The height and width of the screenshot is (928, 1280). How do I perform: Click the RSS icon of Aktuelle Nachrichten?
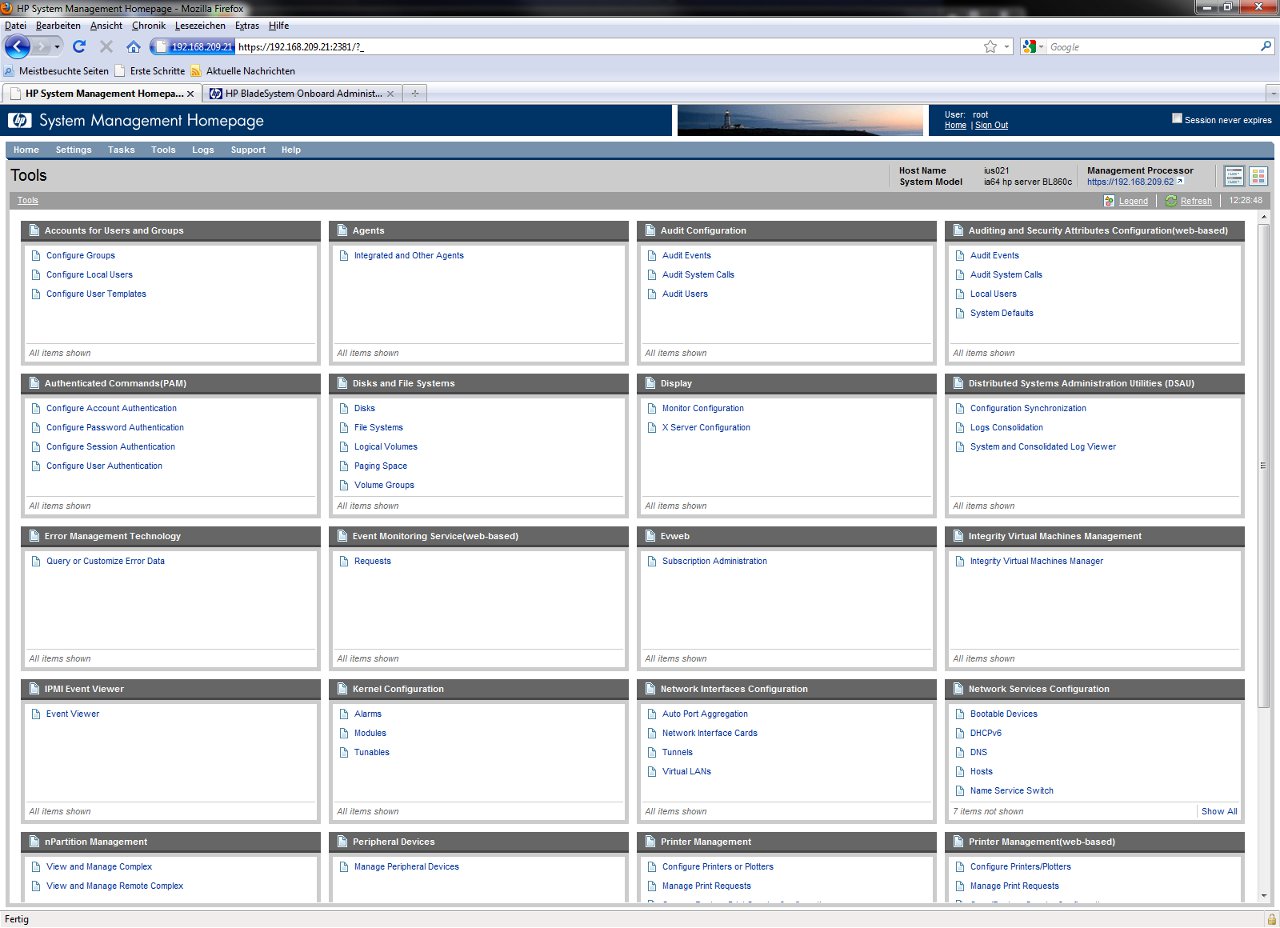tap(196, 71)
